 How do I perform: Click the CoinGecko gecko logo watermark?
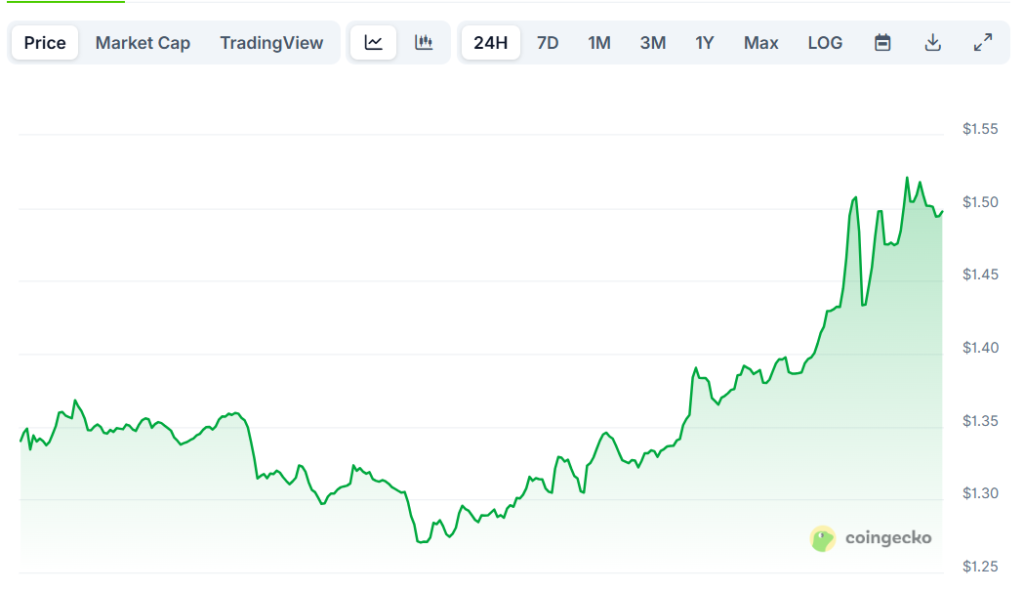pyautogui.click(x=822, y=539)
